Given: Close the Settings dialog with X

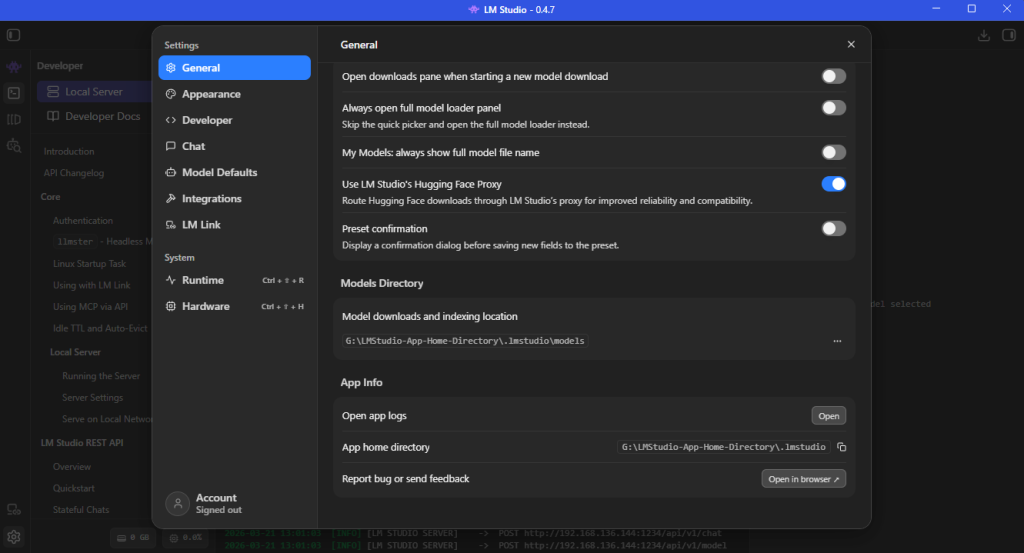Looking at the screenshot, I should 851,45.
